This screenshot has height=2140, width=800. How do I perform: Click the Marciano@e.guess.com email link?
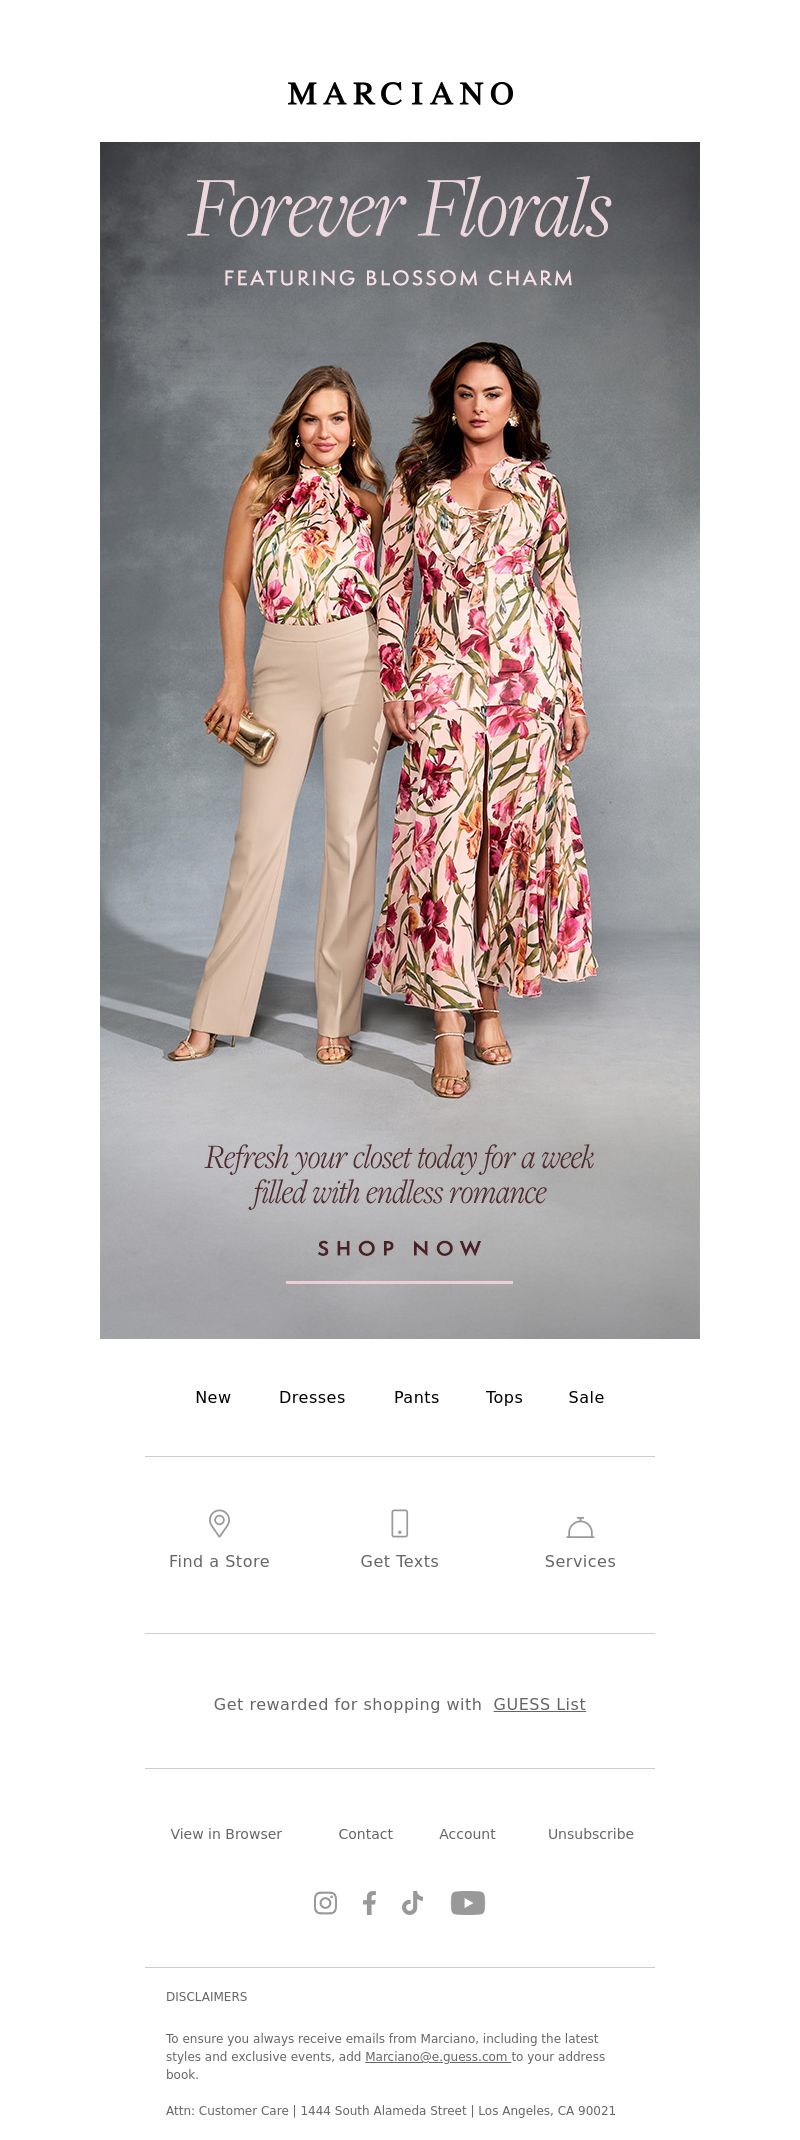(437, 2057)
